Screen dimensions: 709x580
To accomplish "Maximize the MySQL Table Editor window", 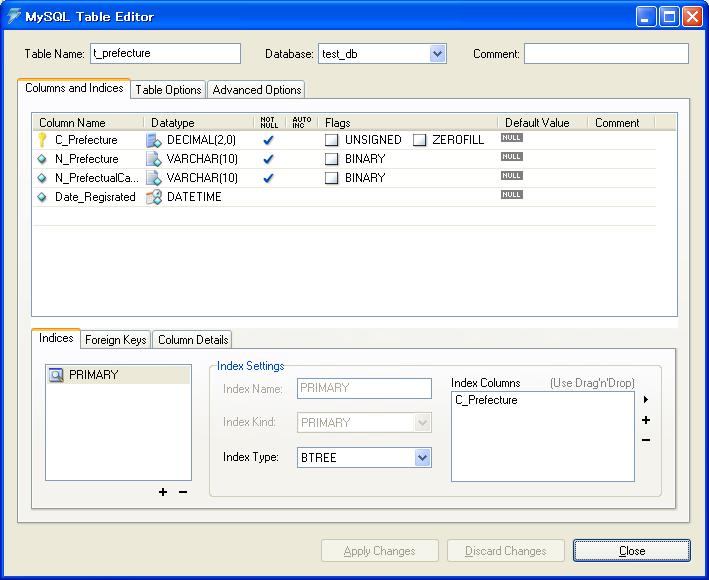I will click(669, 17).
